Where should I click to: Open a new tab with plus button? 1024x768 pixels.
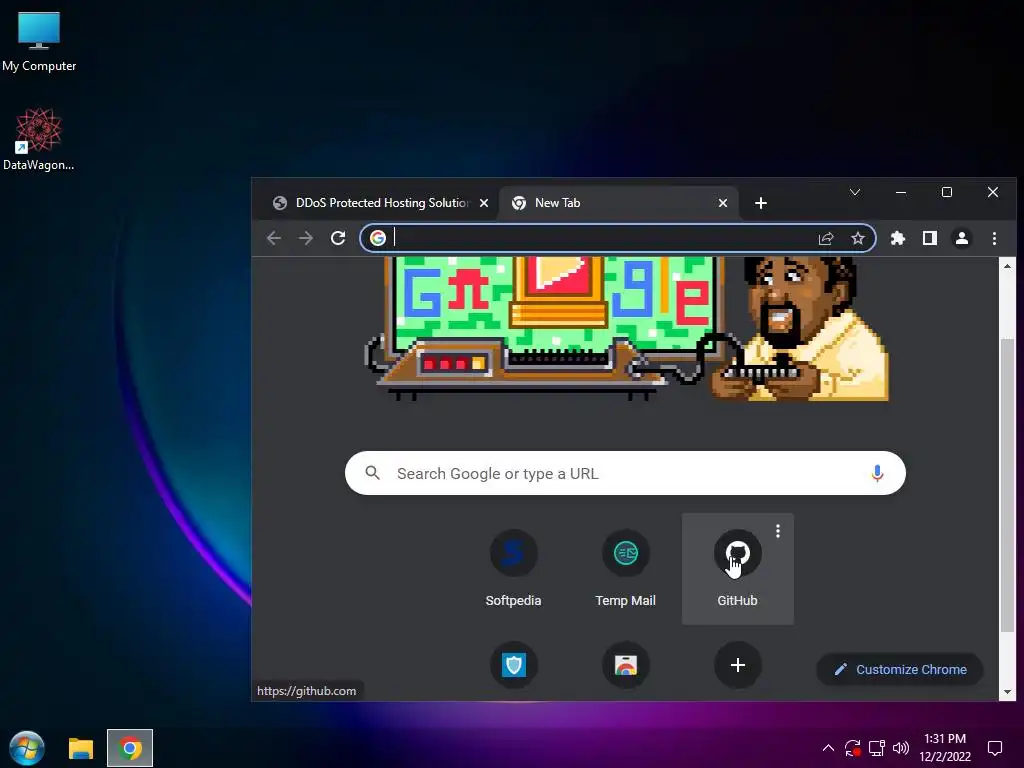760,203
